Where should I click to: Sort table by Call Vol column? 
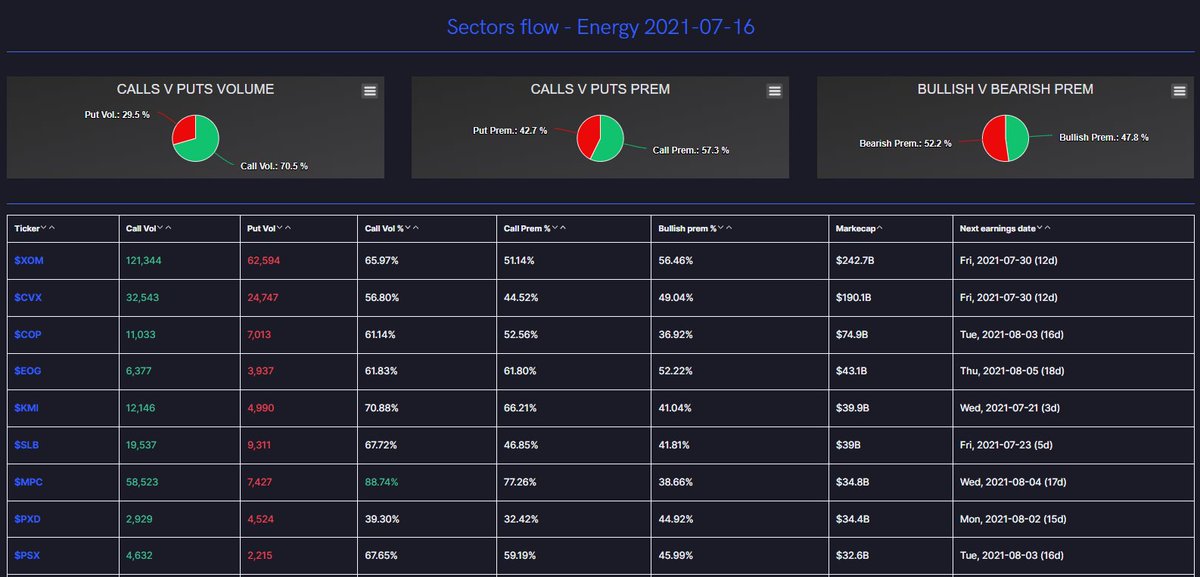coord(149,229)
